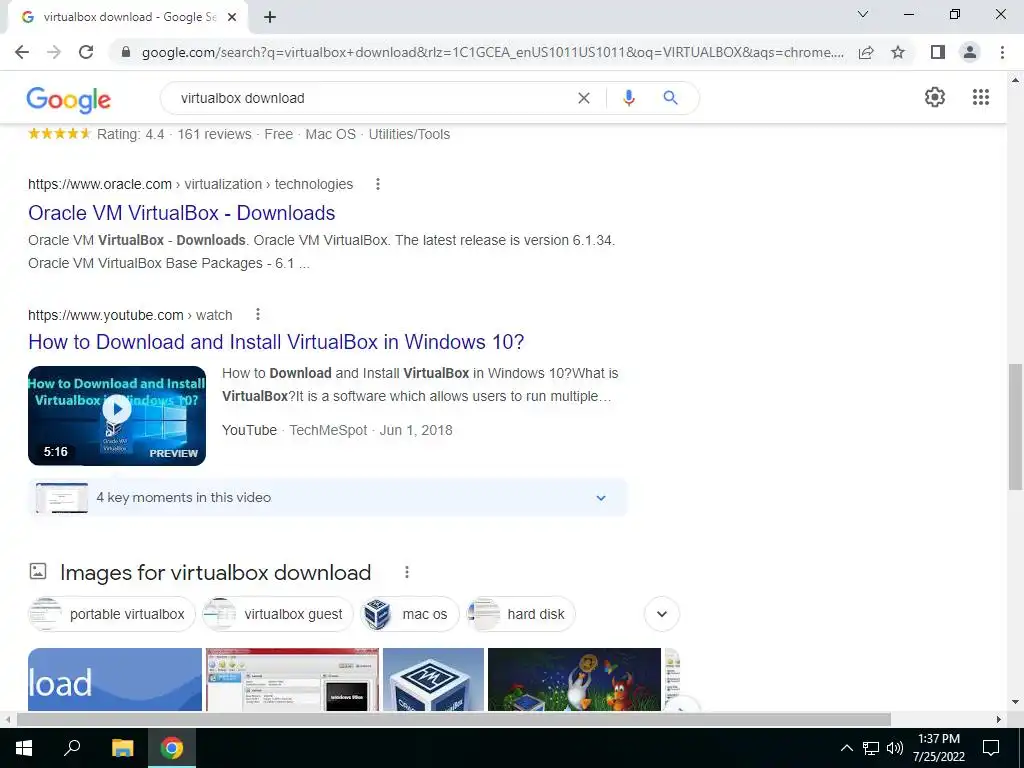Play the VirtualBox video preview thumbnail
Viewport: 1024px width, 768px height.
coord(117,415)
